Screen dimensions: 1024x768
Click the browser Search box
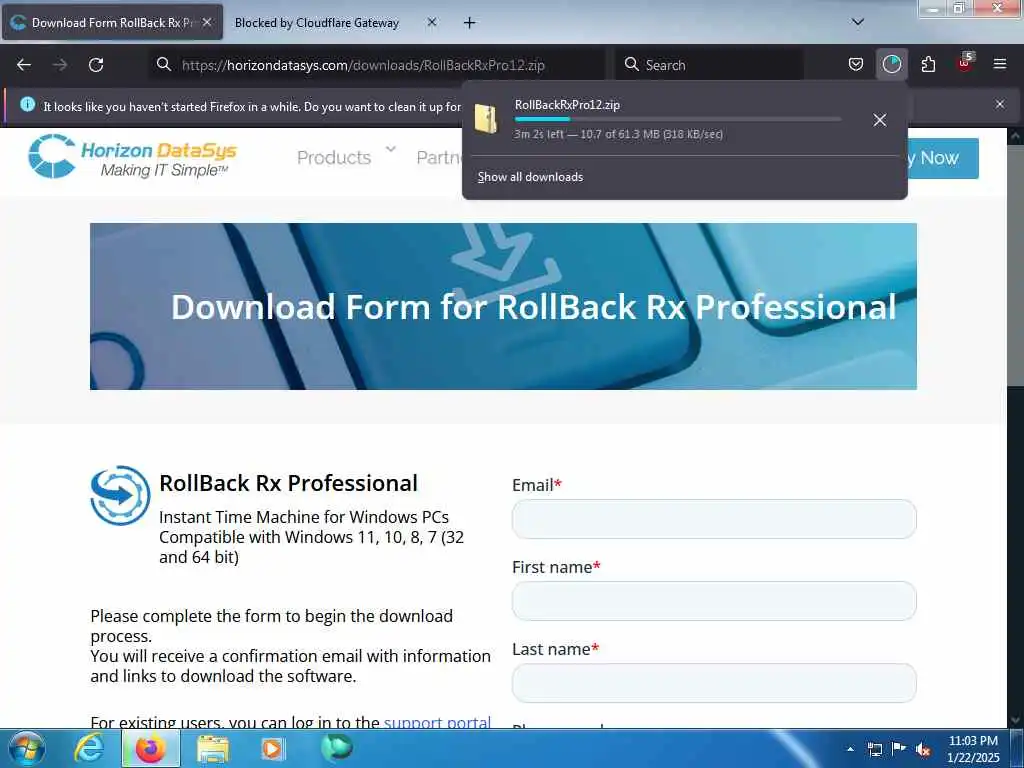pos(710,65)
